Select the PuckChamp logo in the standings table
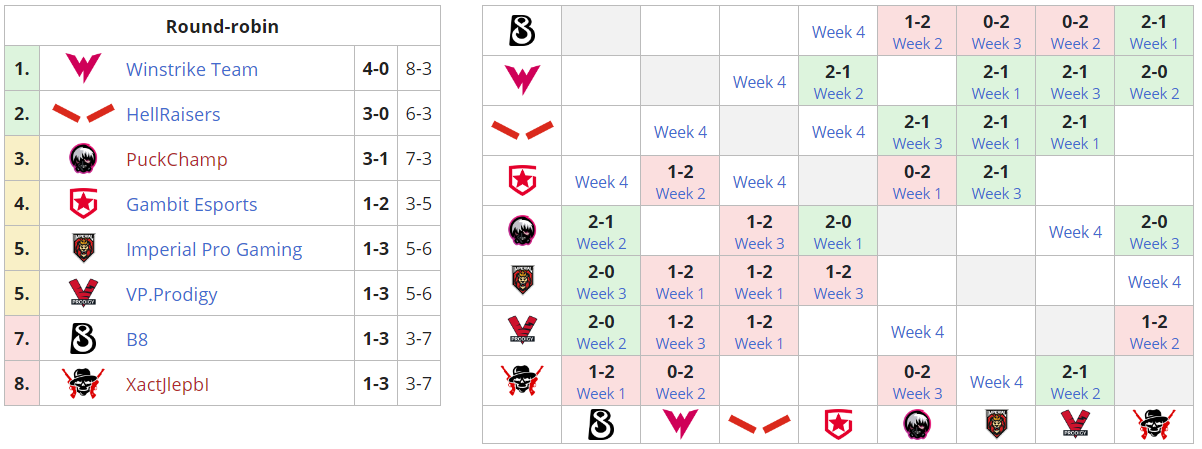 82,159
